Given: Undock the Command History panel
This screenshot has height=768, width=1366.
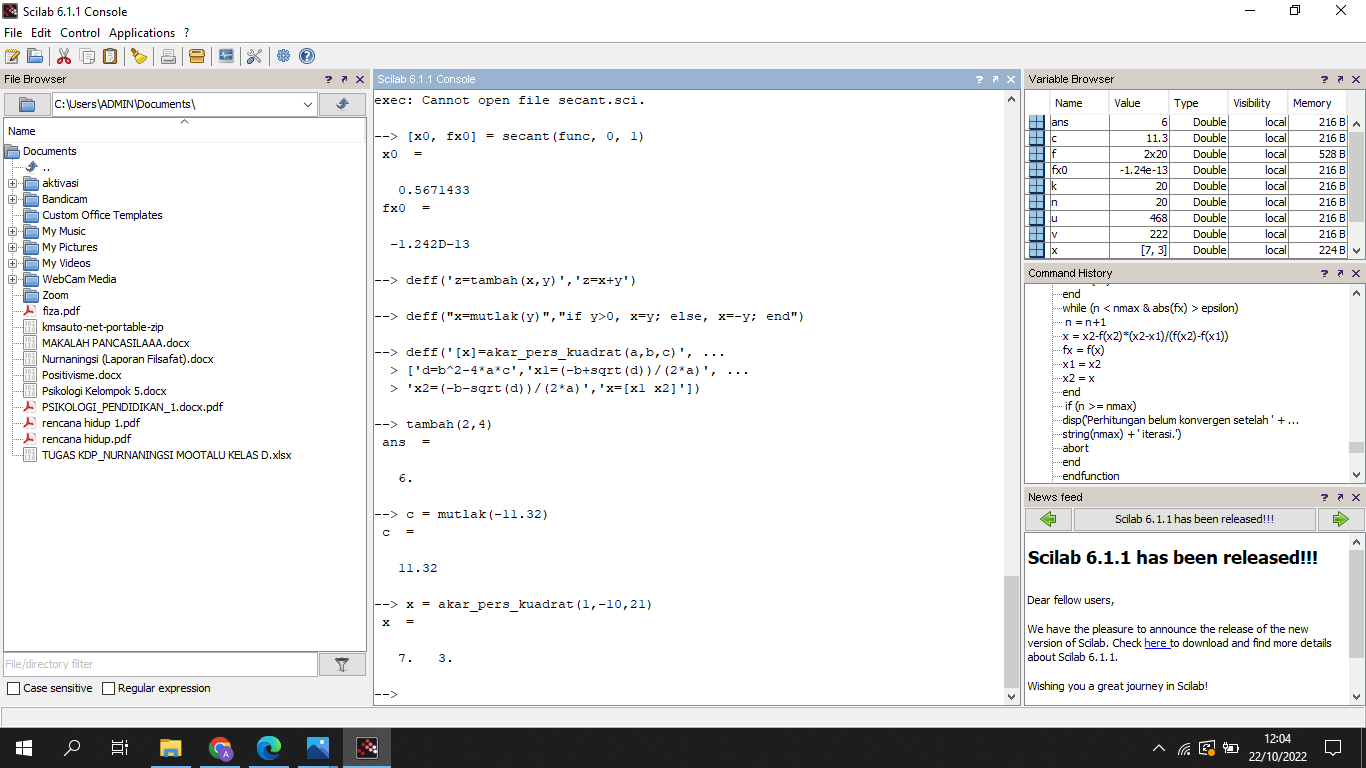Looking at the screenshot, I should [x=1340, y=273].
